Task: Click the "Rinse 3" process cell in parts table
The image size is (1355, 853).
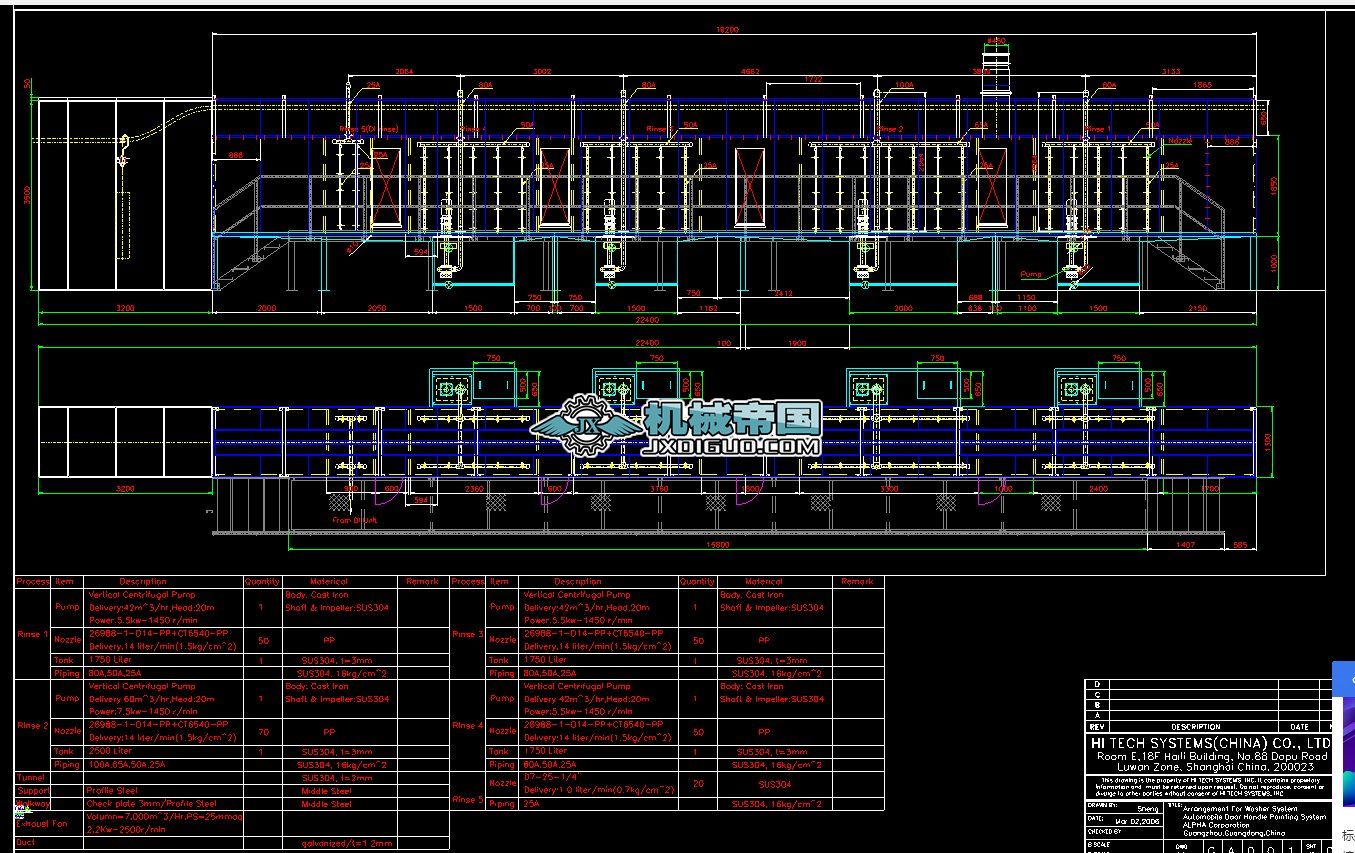Action: (467, 634)
